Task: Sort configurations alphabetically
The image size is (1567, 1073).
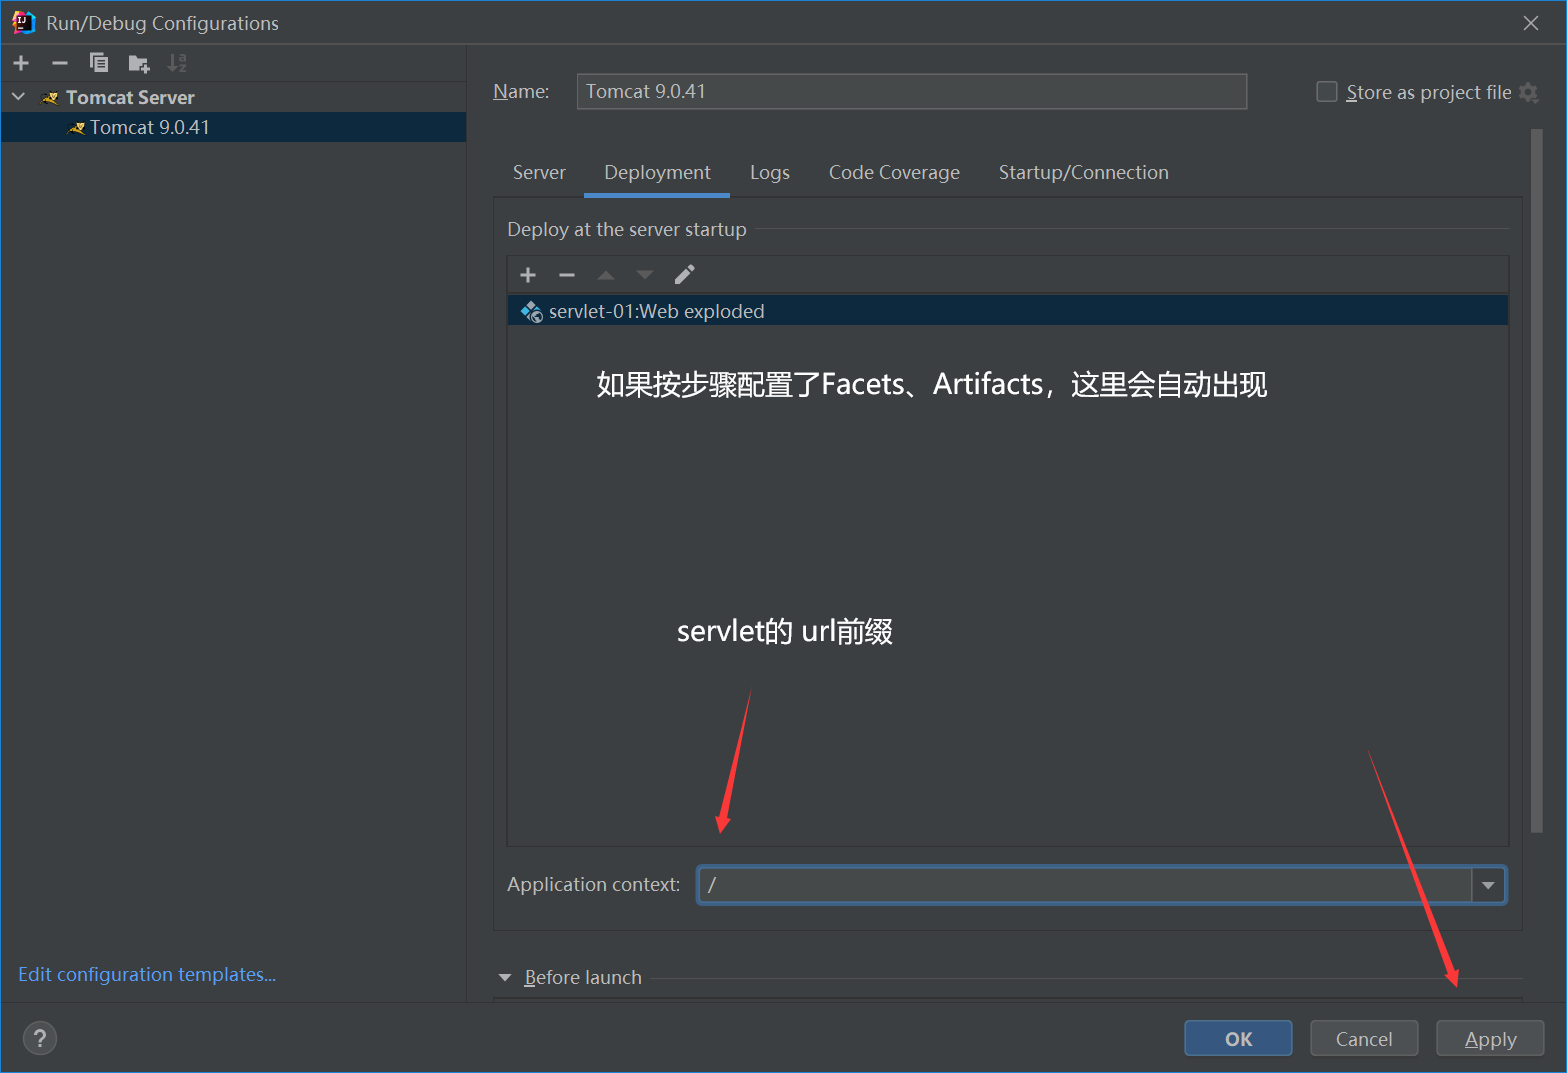Action: pyautogui.click(x=177, y=63)
